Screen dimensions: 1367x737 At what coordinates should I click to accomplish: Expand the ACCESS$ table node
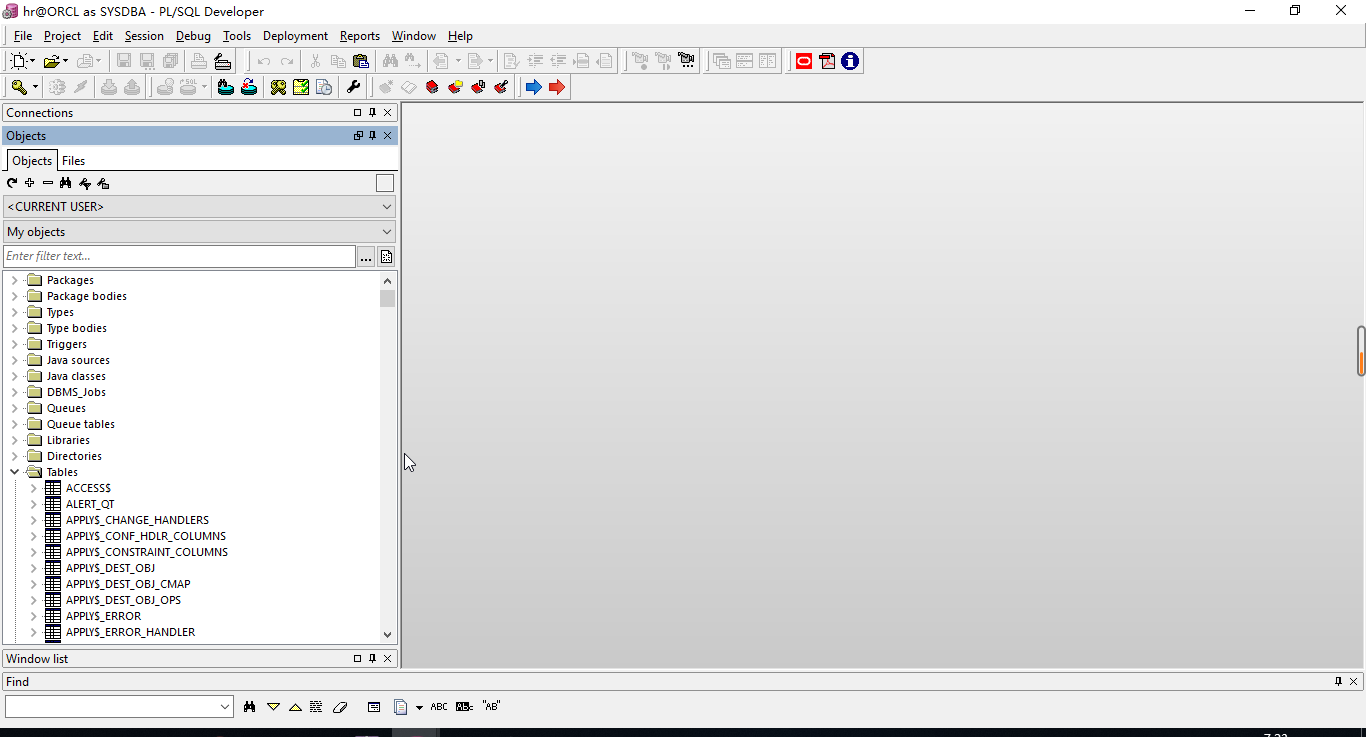(x=33, y=488)
